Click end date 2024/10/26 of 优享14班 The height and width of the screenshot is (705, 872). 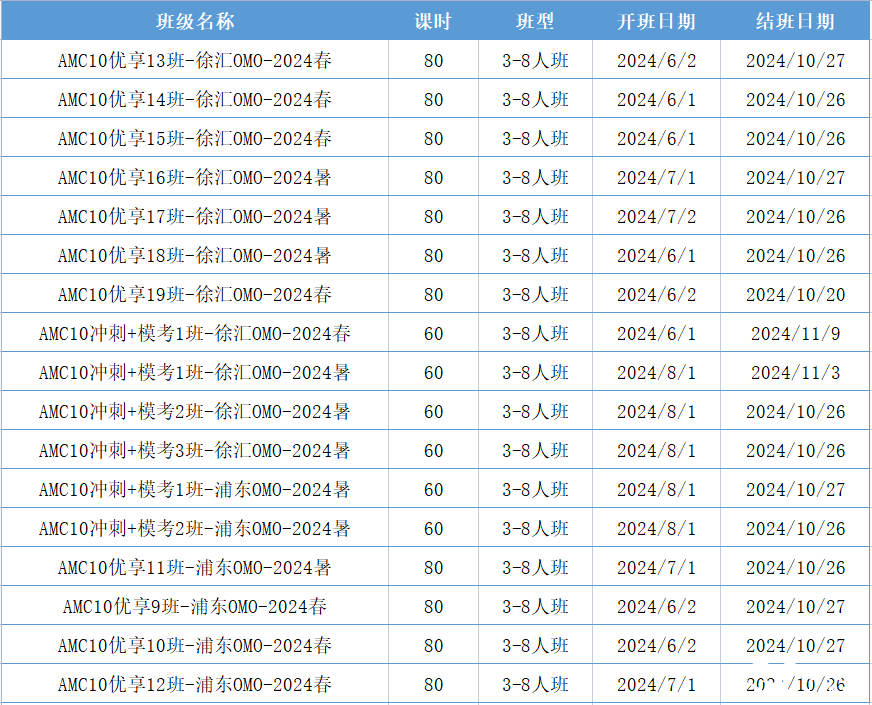coord(795,99)
